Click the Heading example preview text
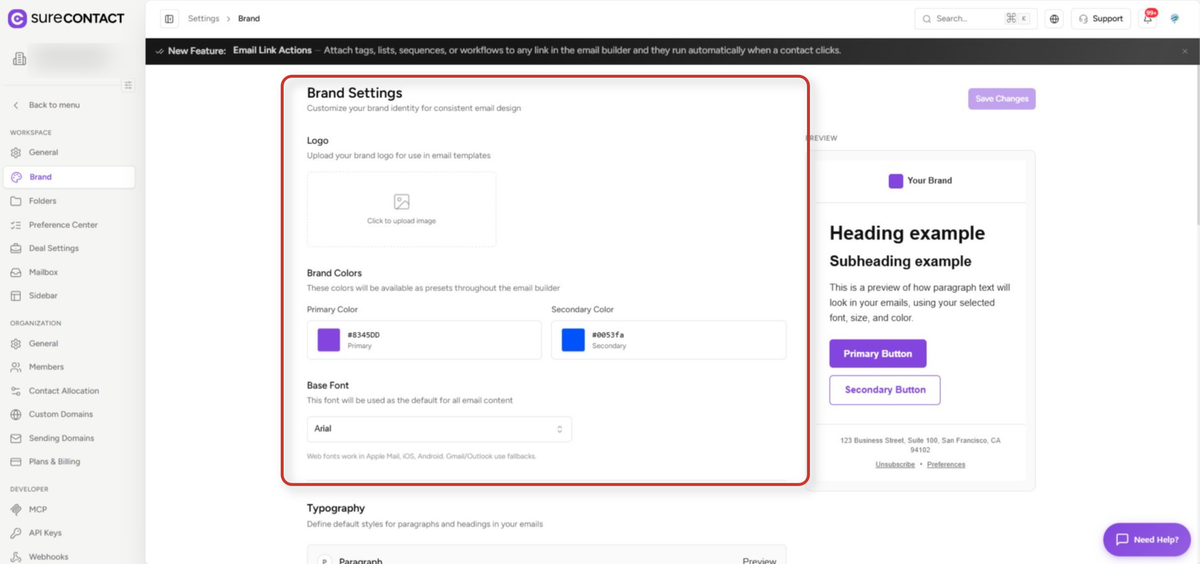The width and height of the screenshot is (1200, 564). [x=907, y=234]
